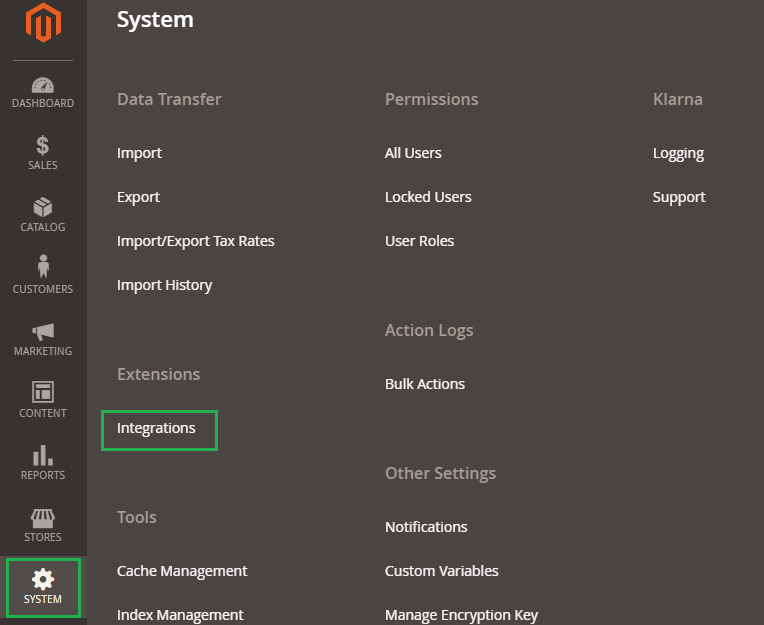Open Cache Management under Tools
This screenshot has width=764, height=625.
tap(182, 571)
